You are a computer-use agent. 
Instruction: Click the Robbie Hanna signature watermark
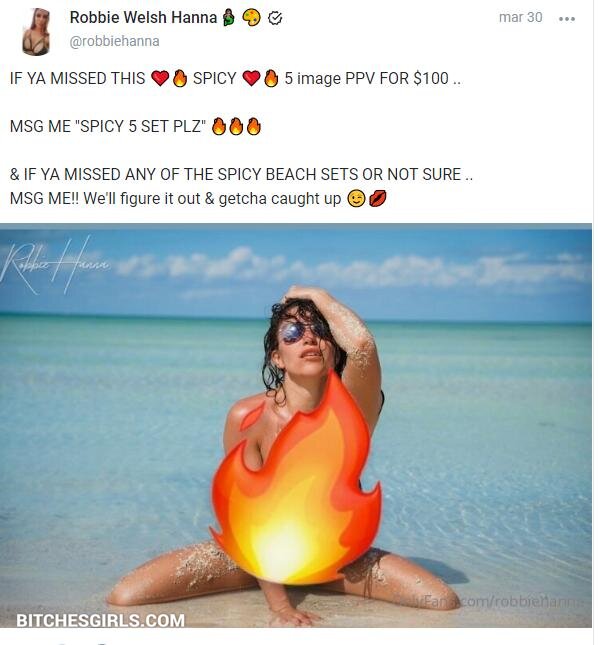(x=54, y=265)
